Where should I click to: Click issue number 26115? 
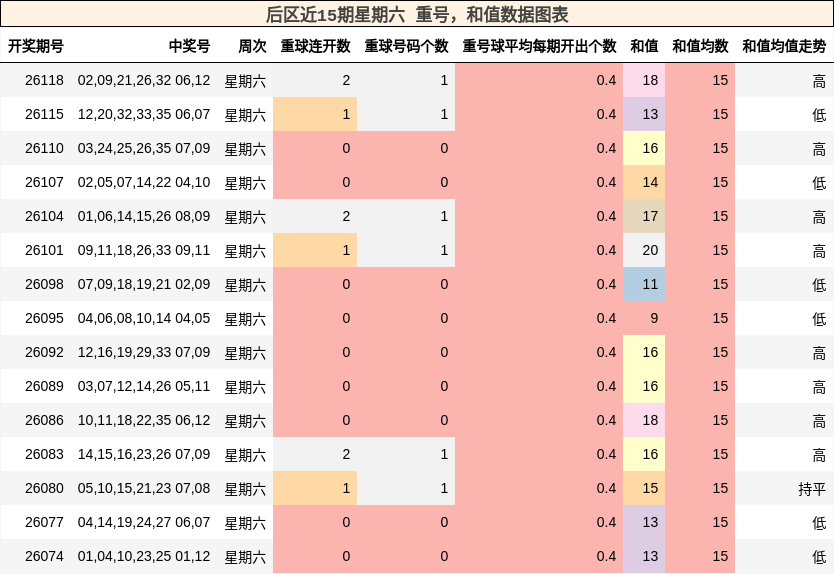(44, 114)
